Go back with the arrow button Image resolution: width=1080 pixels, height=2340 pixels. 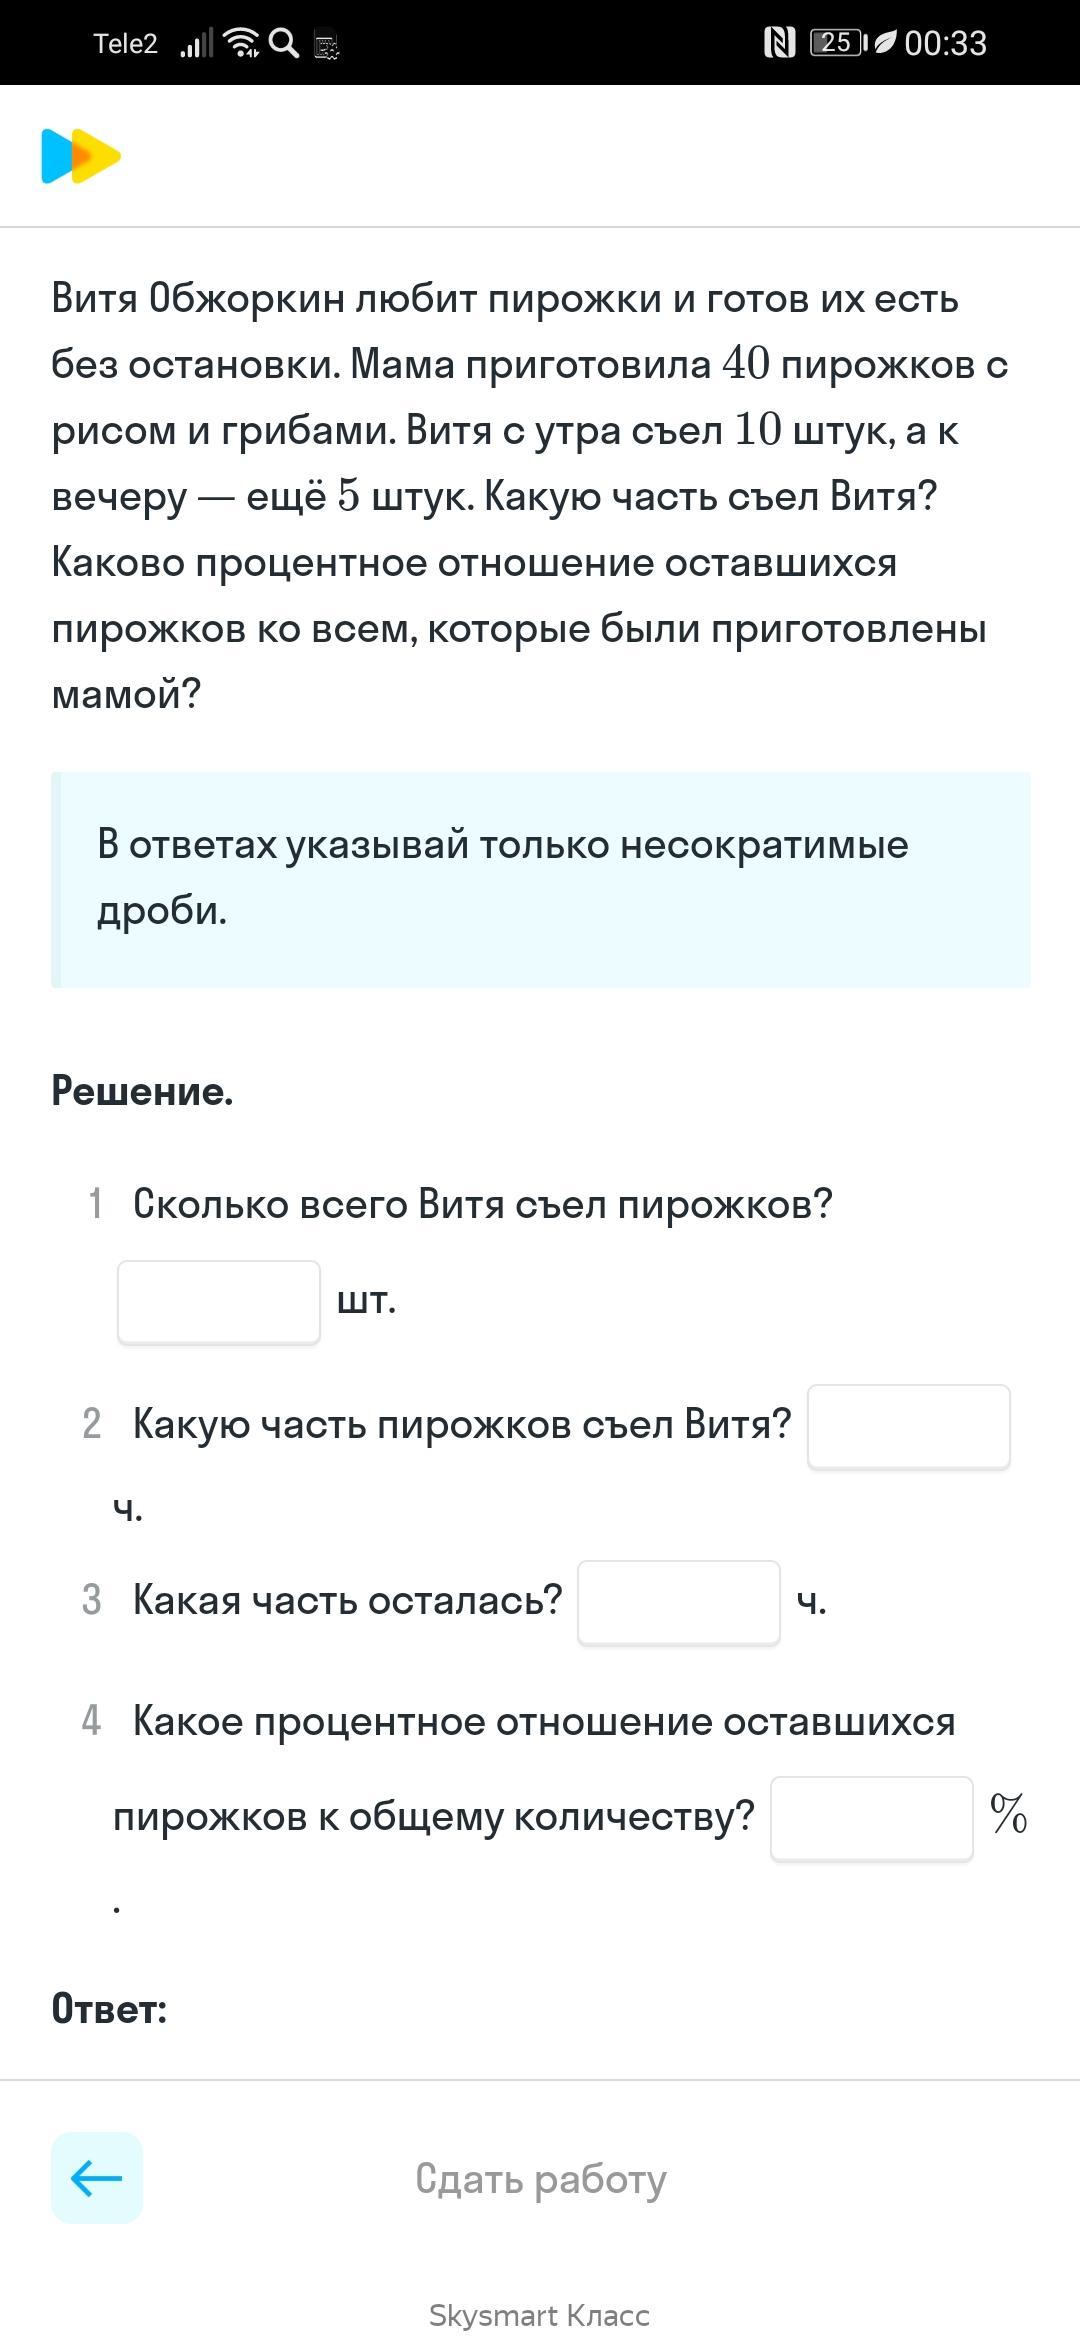click(x=97, y=2177)
